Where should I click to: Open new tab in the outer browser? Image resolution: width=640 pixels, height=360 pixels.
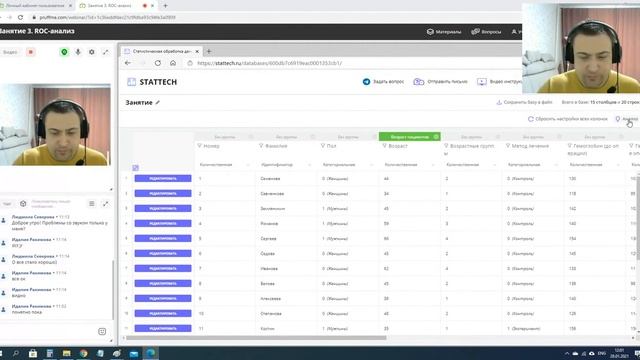pos(165,6)
